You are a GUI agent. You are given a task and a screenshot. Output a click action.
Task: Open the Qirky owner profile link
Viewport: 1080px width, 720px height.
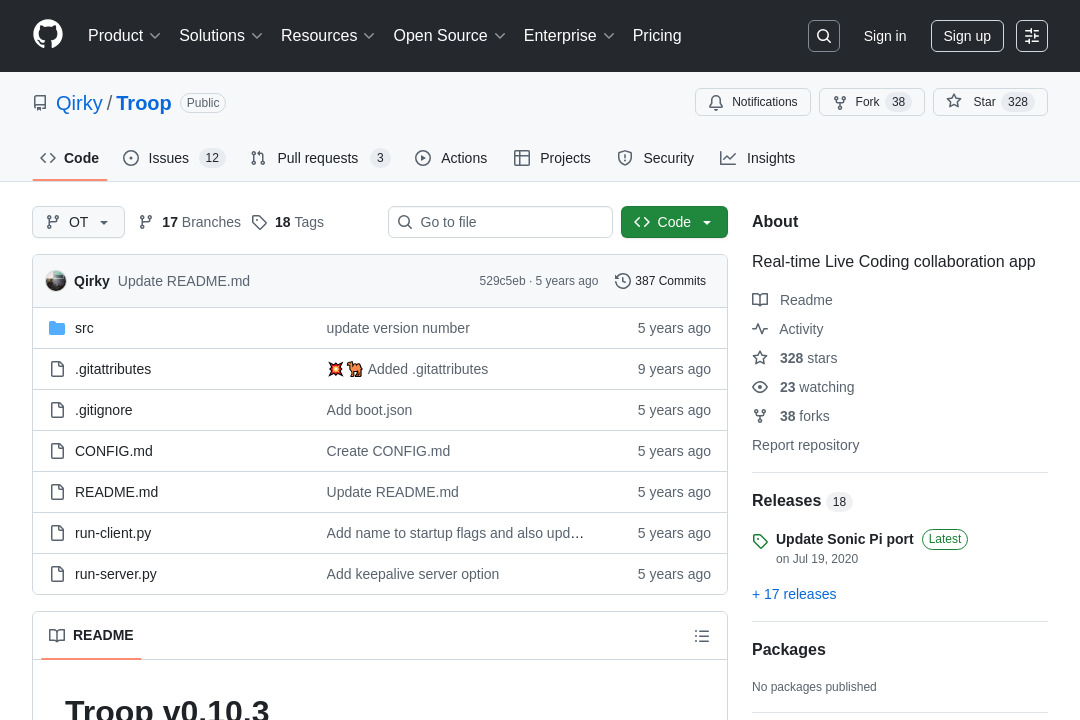coord(79,103)
